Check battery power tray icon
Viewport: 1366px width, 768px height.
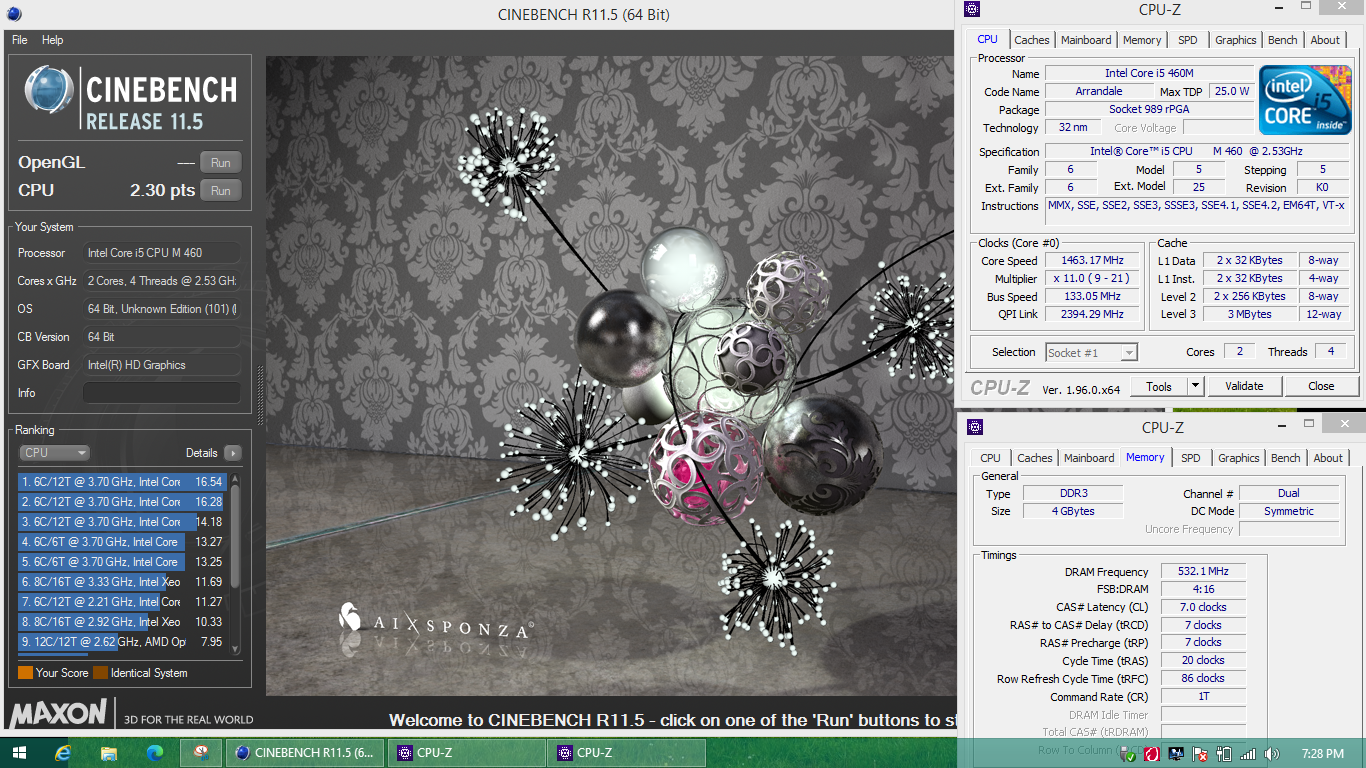1224,753
